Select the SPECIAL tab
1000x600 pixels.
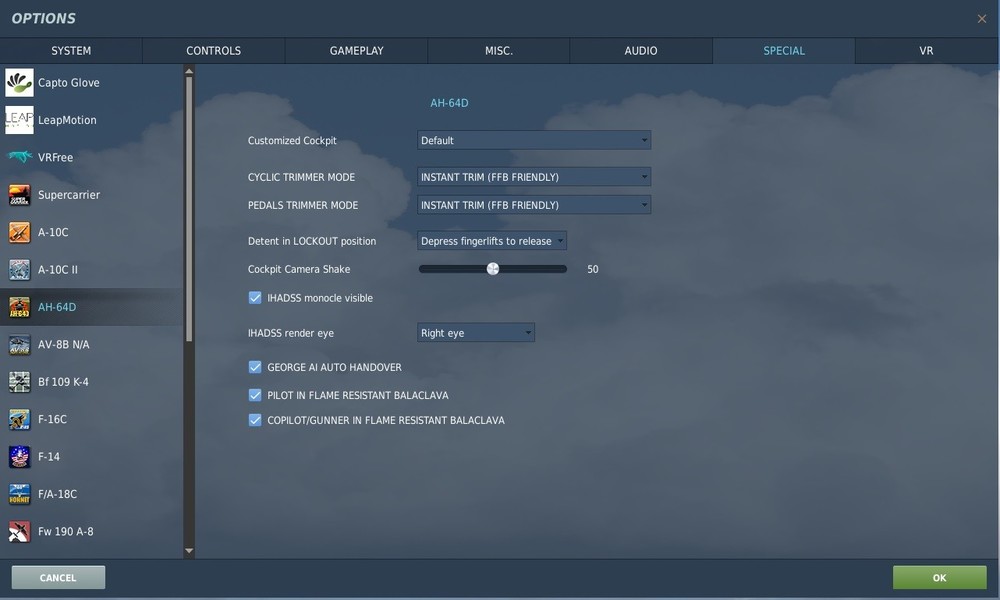[x=784, y=50]
